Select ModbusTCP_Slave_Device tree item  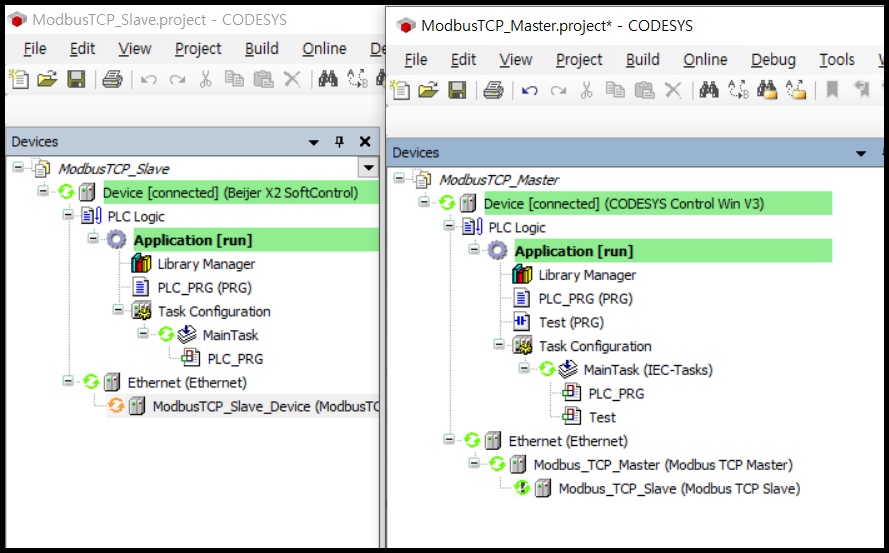pyautogui.click(x=265, y=407)
